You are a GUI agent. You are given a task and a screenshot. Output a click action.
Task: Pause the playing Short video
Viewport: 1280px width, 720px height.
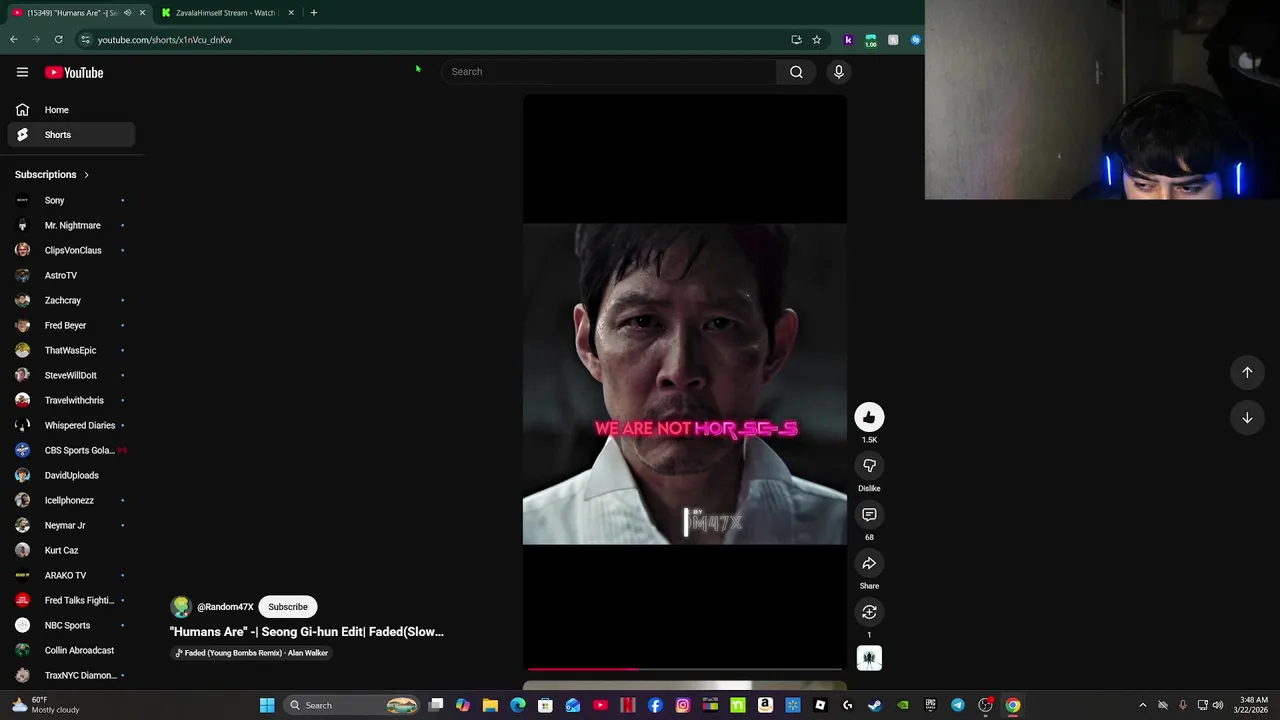pos(685,384)
